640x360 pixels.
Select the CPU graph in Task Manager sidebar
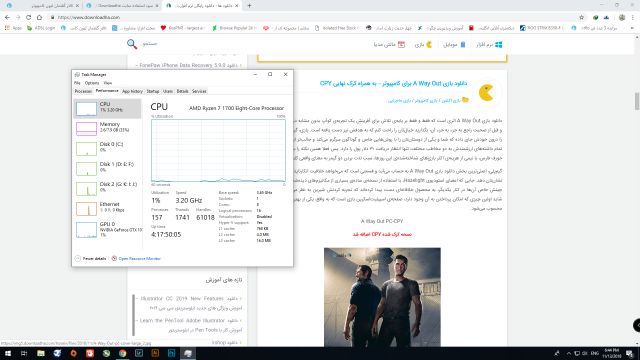click(107, 109)
